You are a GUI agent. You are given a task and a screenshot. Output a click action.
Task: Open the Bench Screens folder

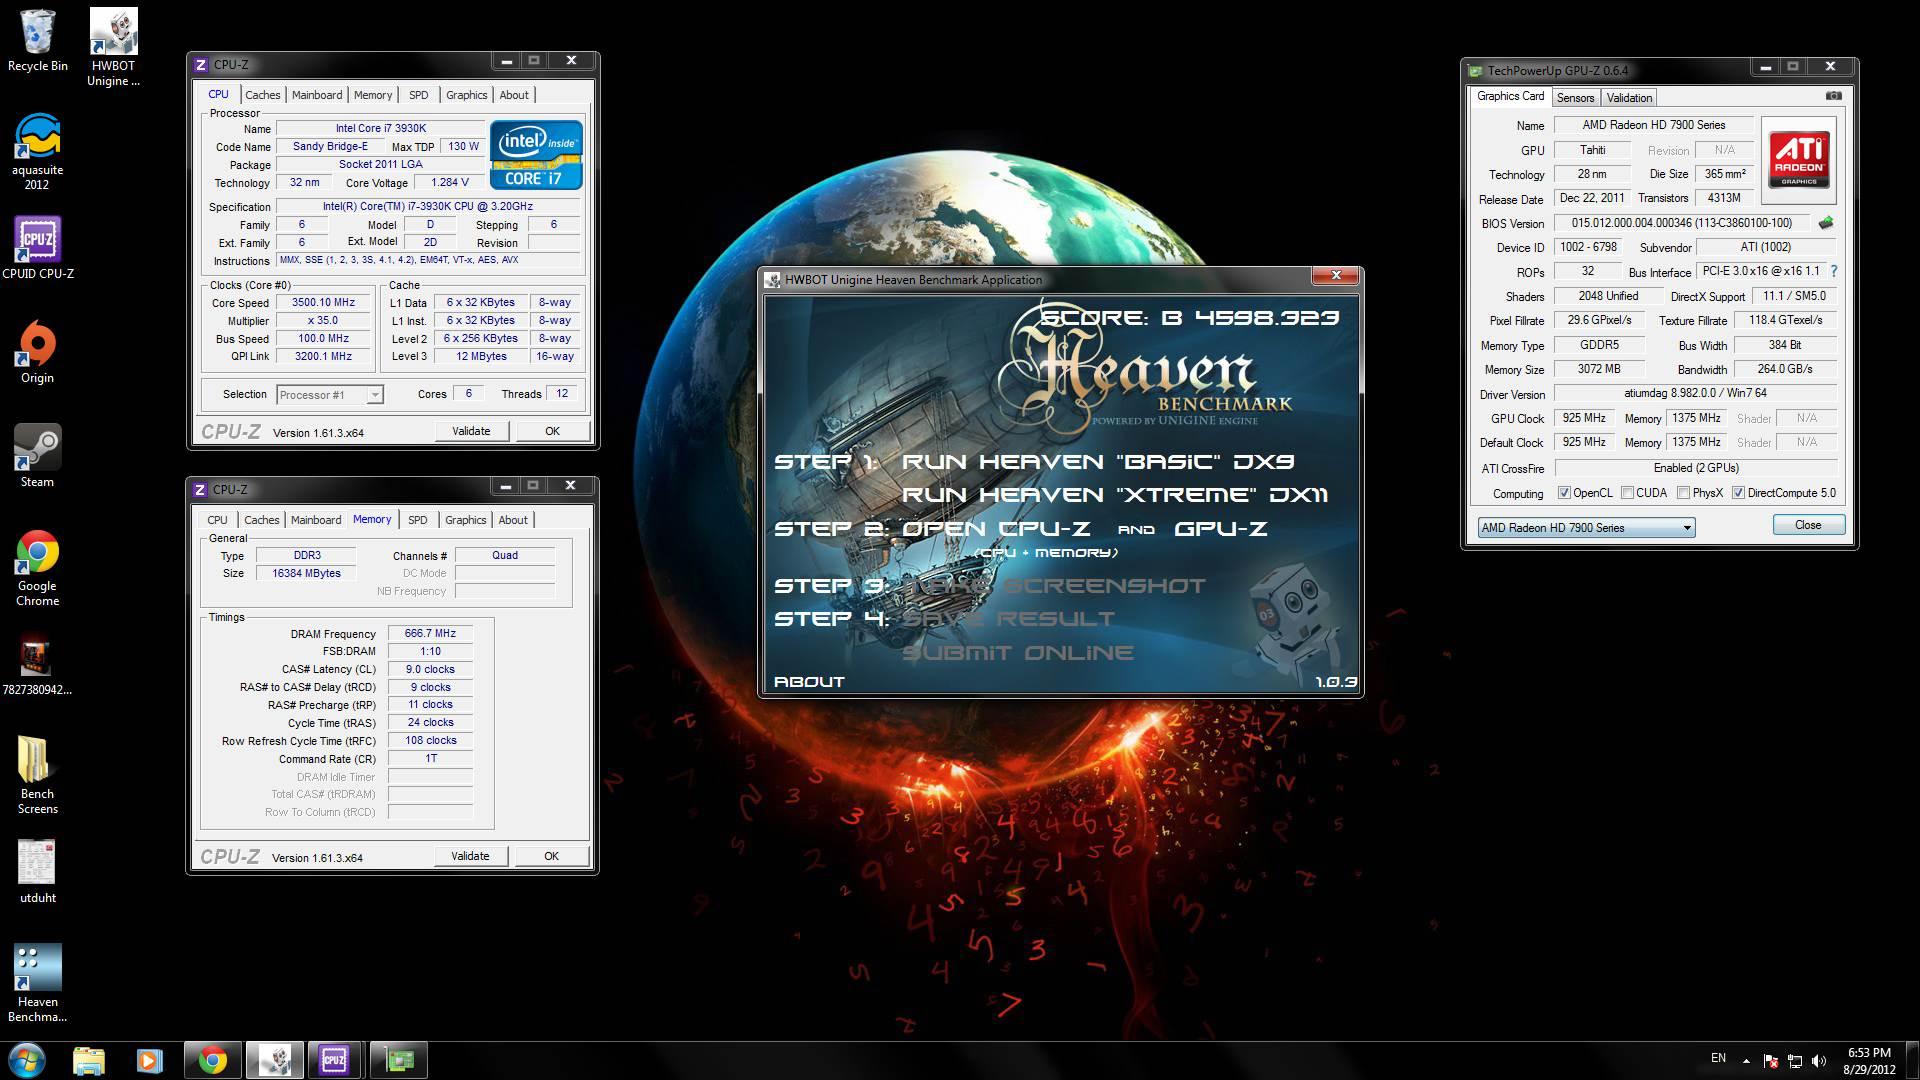click(37, 776)
